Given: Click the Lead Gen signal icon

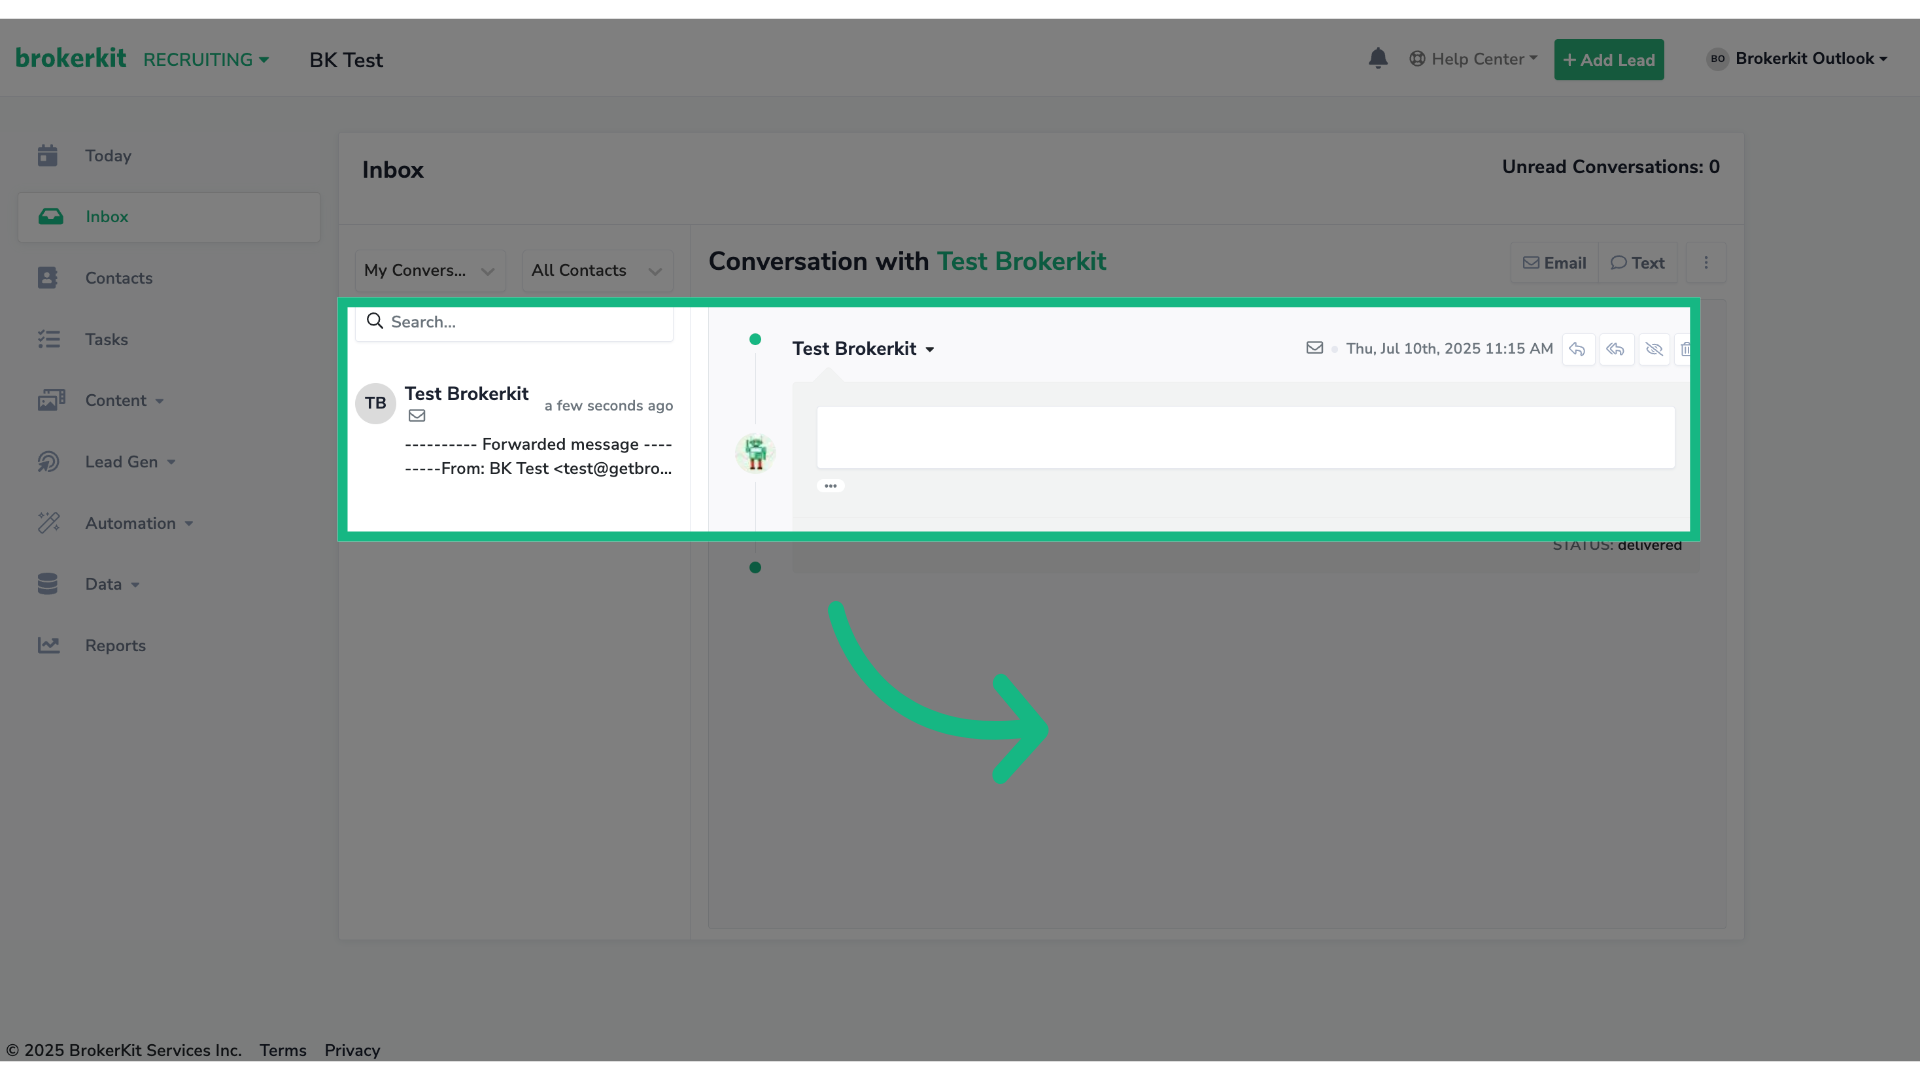Looking at the screenshot, I should [48, 462].
